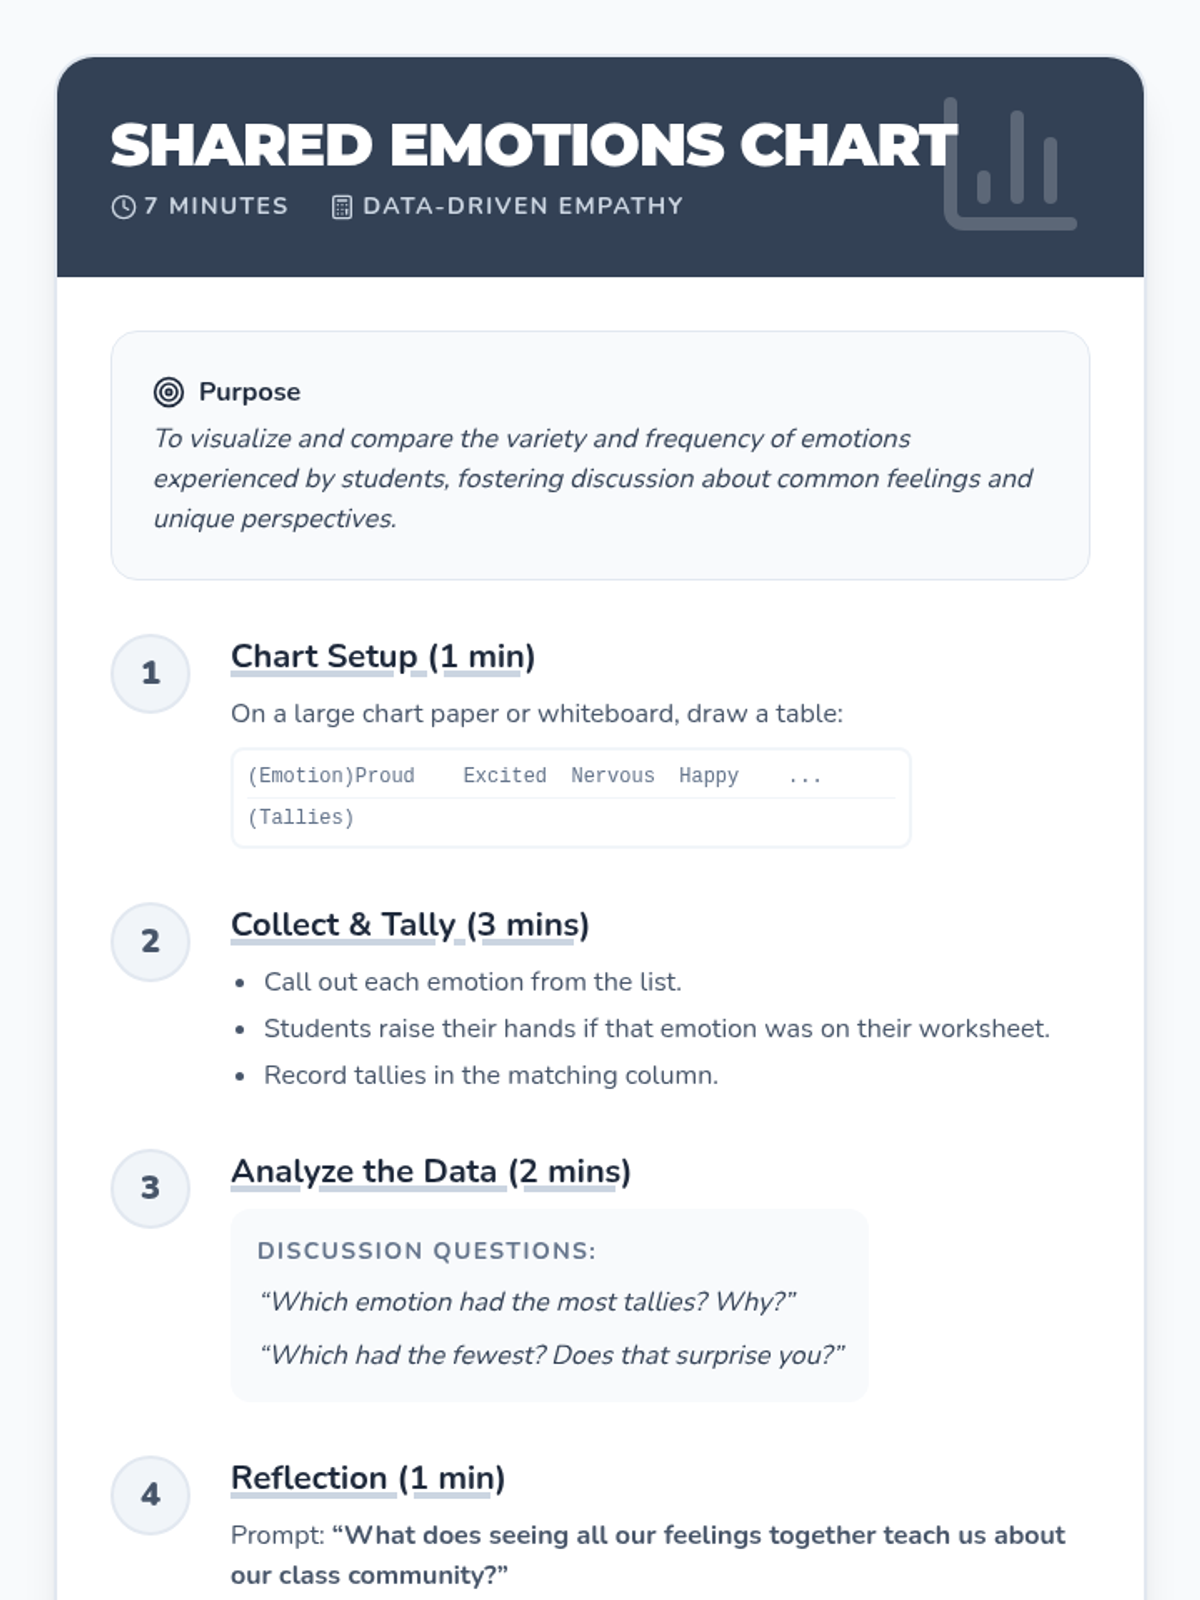The image size is (1200, 1600).
Task: Click the clock icon beside 7 Minutes
Action: point(123,207)
